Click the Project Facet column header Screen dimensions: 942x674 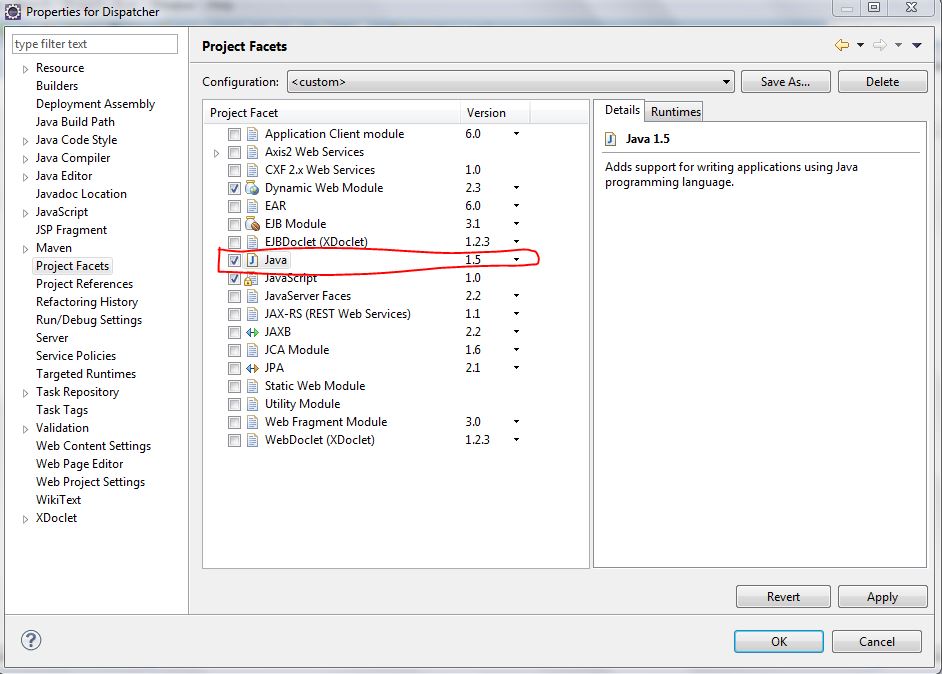tap(331, 113)
